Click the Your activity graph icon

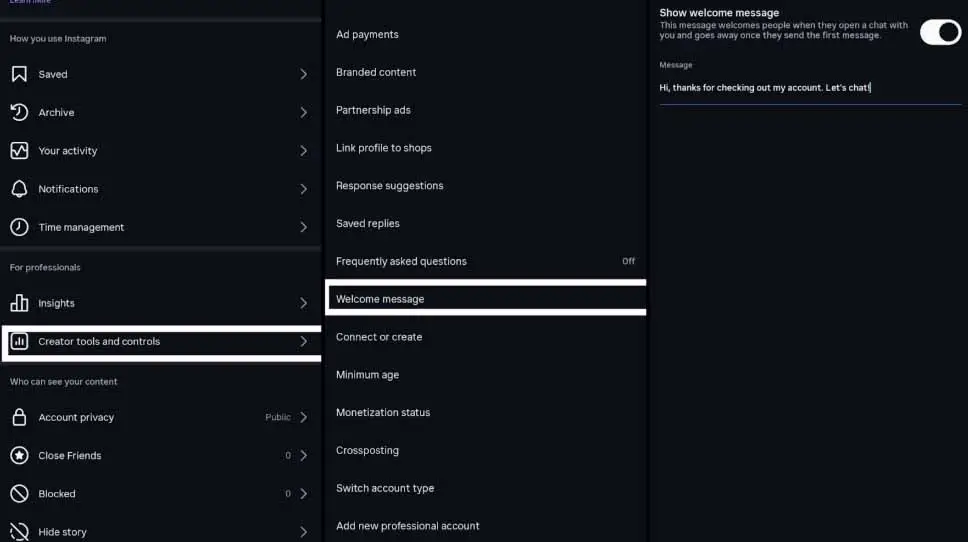pos(19,151)
